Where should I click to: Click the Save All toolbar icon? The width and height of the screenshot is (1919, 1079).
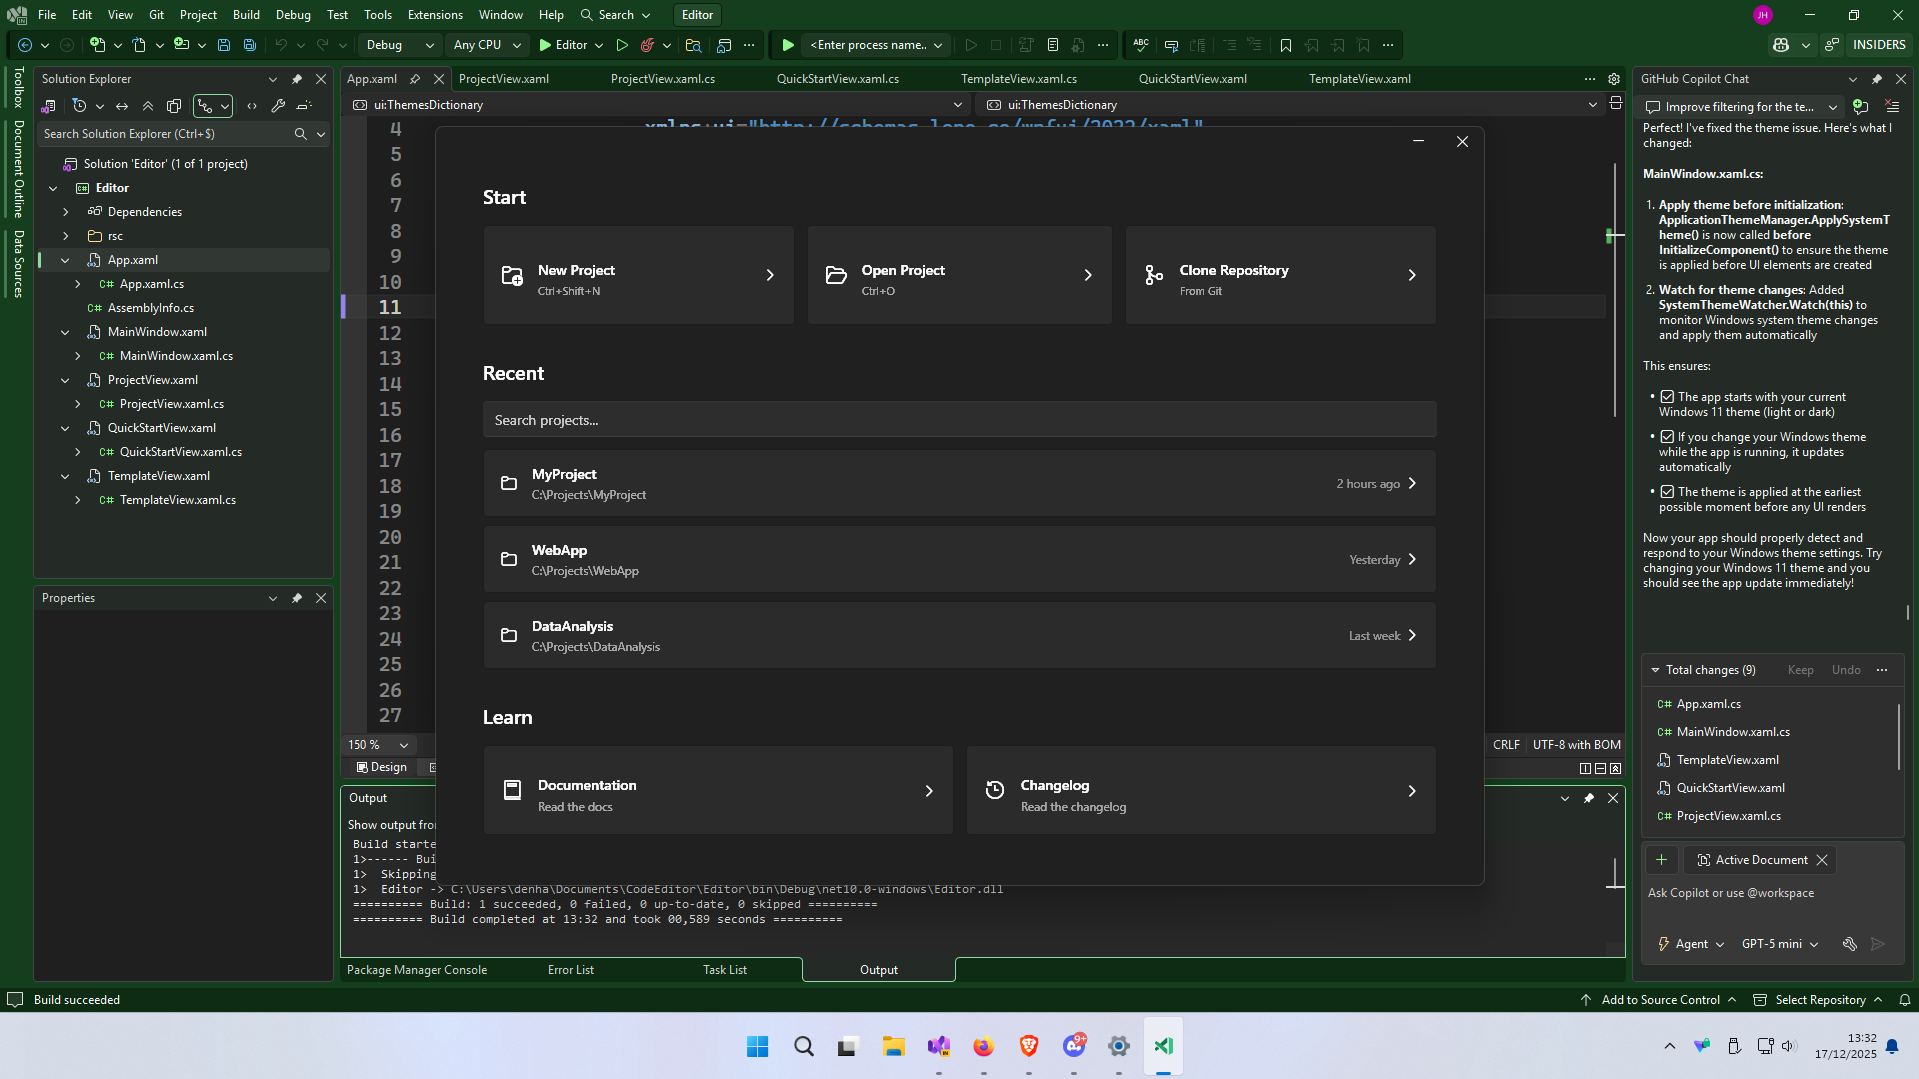click(x=250, y=45)
